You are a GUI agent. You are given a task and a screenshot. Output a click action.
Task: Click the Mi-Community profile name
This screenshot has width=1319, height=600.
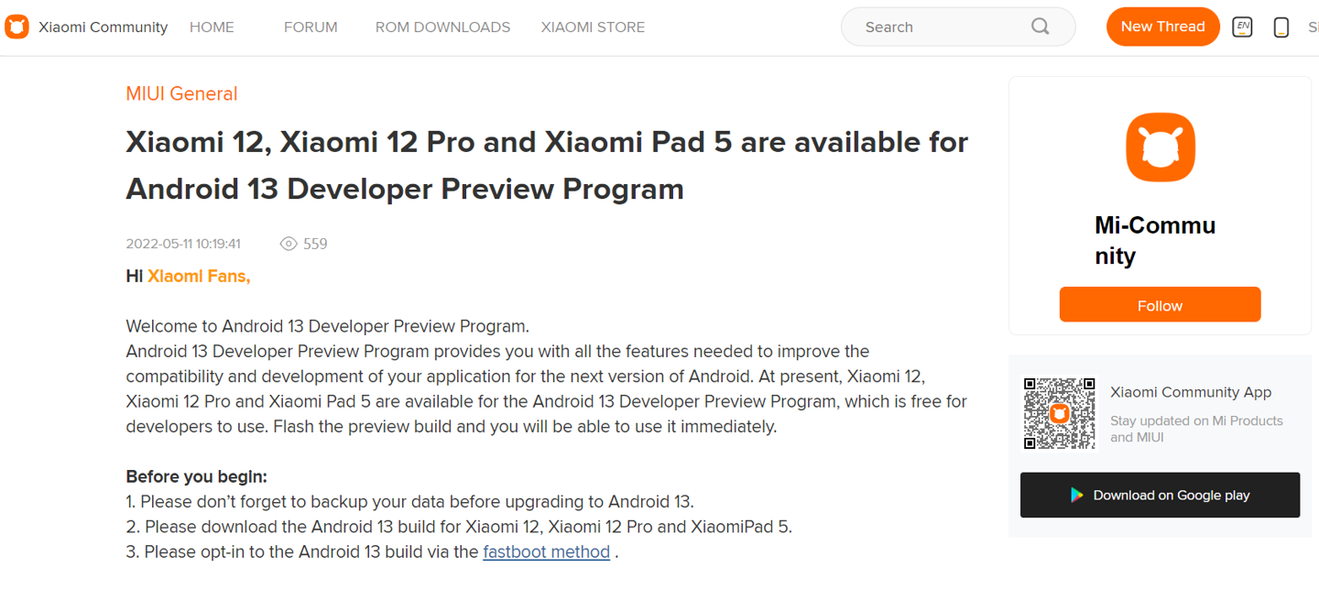tap(1155, 240)
